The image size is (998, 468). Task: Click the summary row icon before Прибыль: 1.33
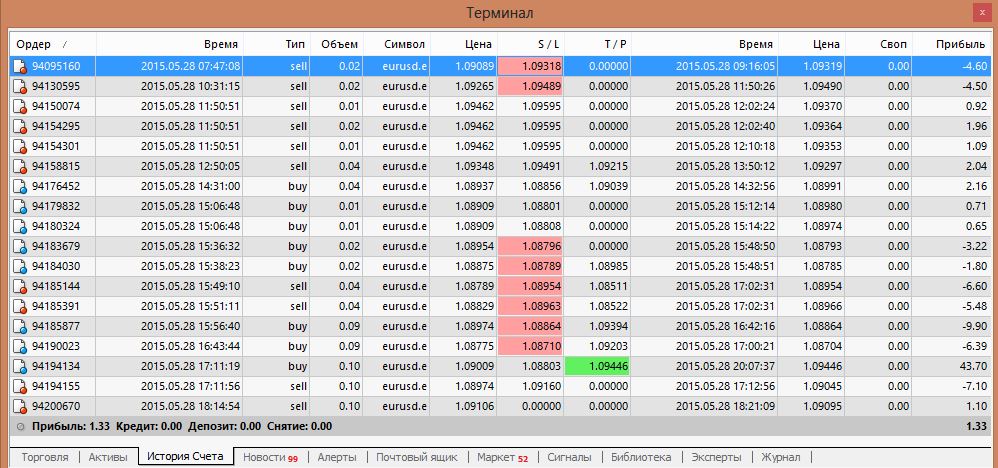click(19, 426)
